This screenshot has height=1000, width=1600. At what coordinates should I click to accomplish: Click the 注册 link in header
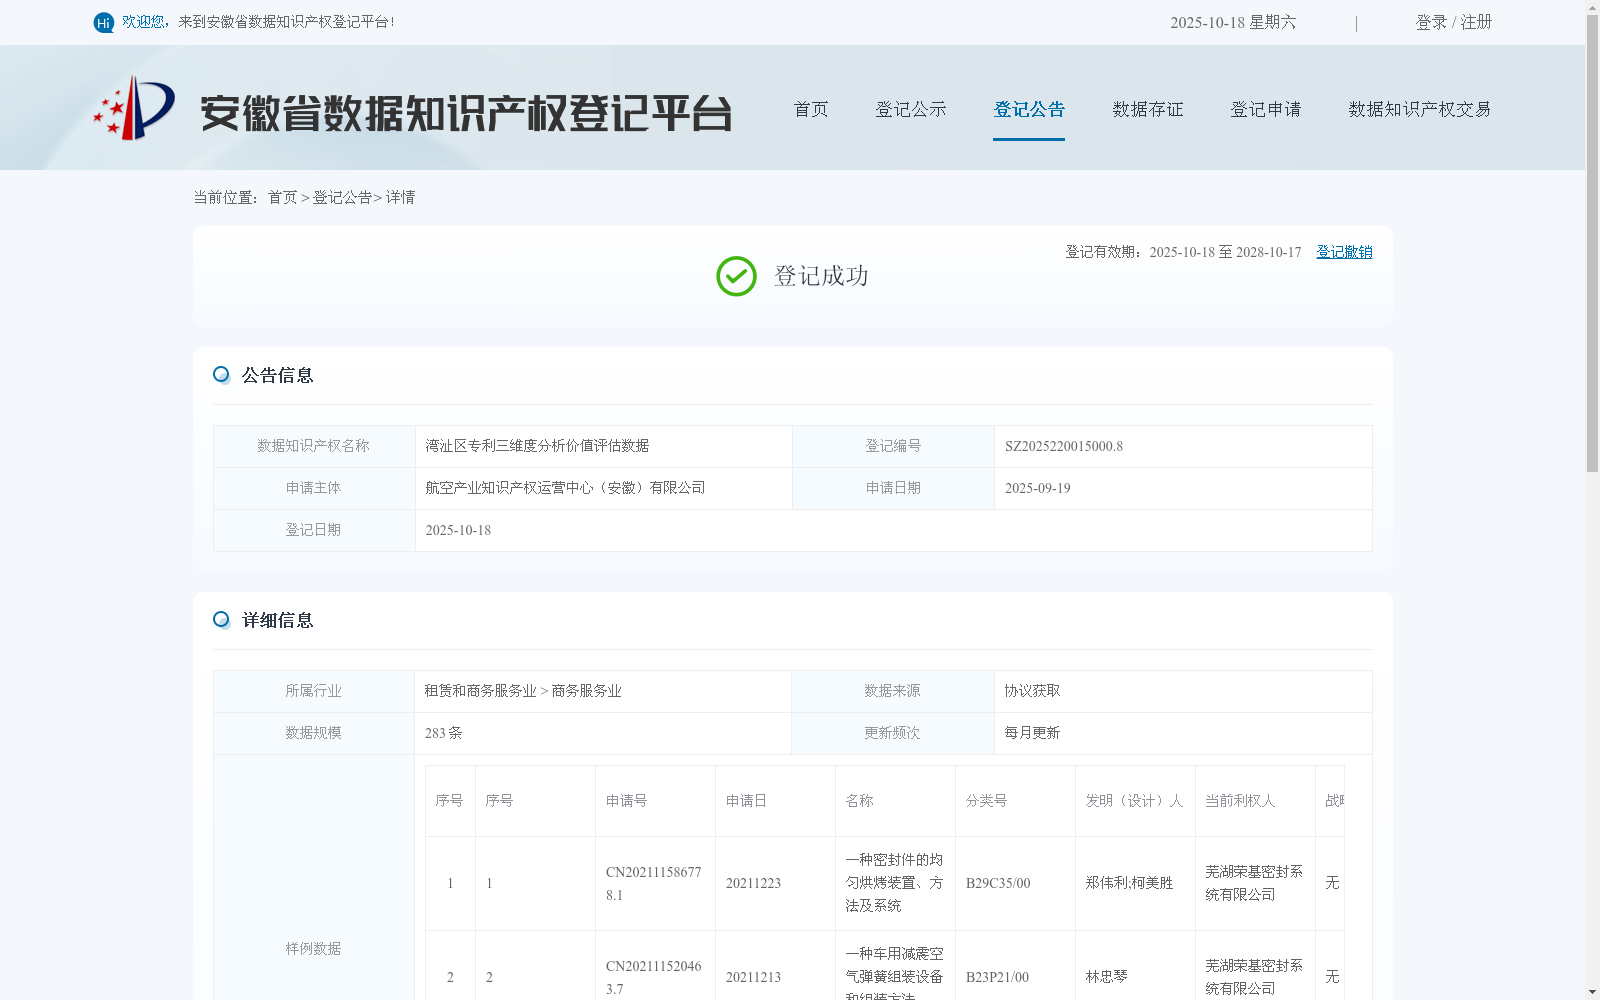(1476, 22)
